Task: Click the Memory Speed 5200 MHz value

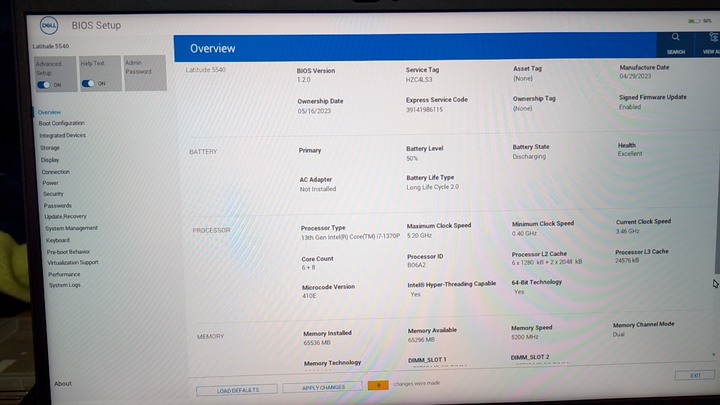Action: tap(525, 337)
